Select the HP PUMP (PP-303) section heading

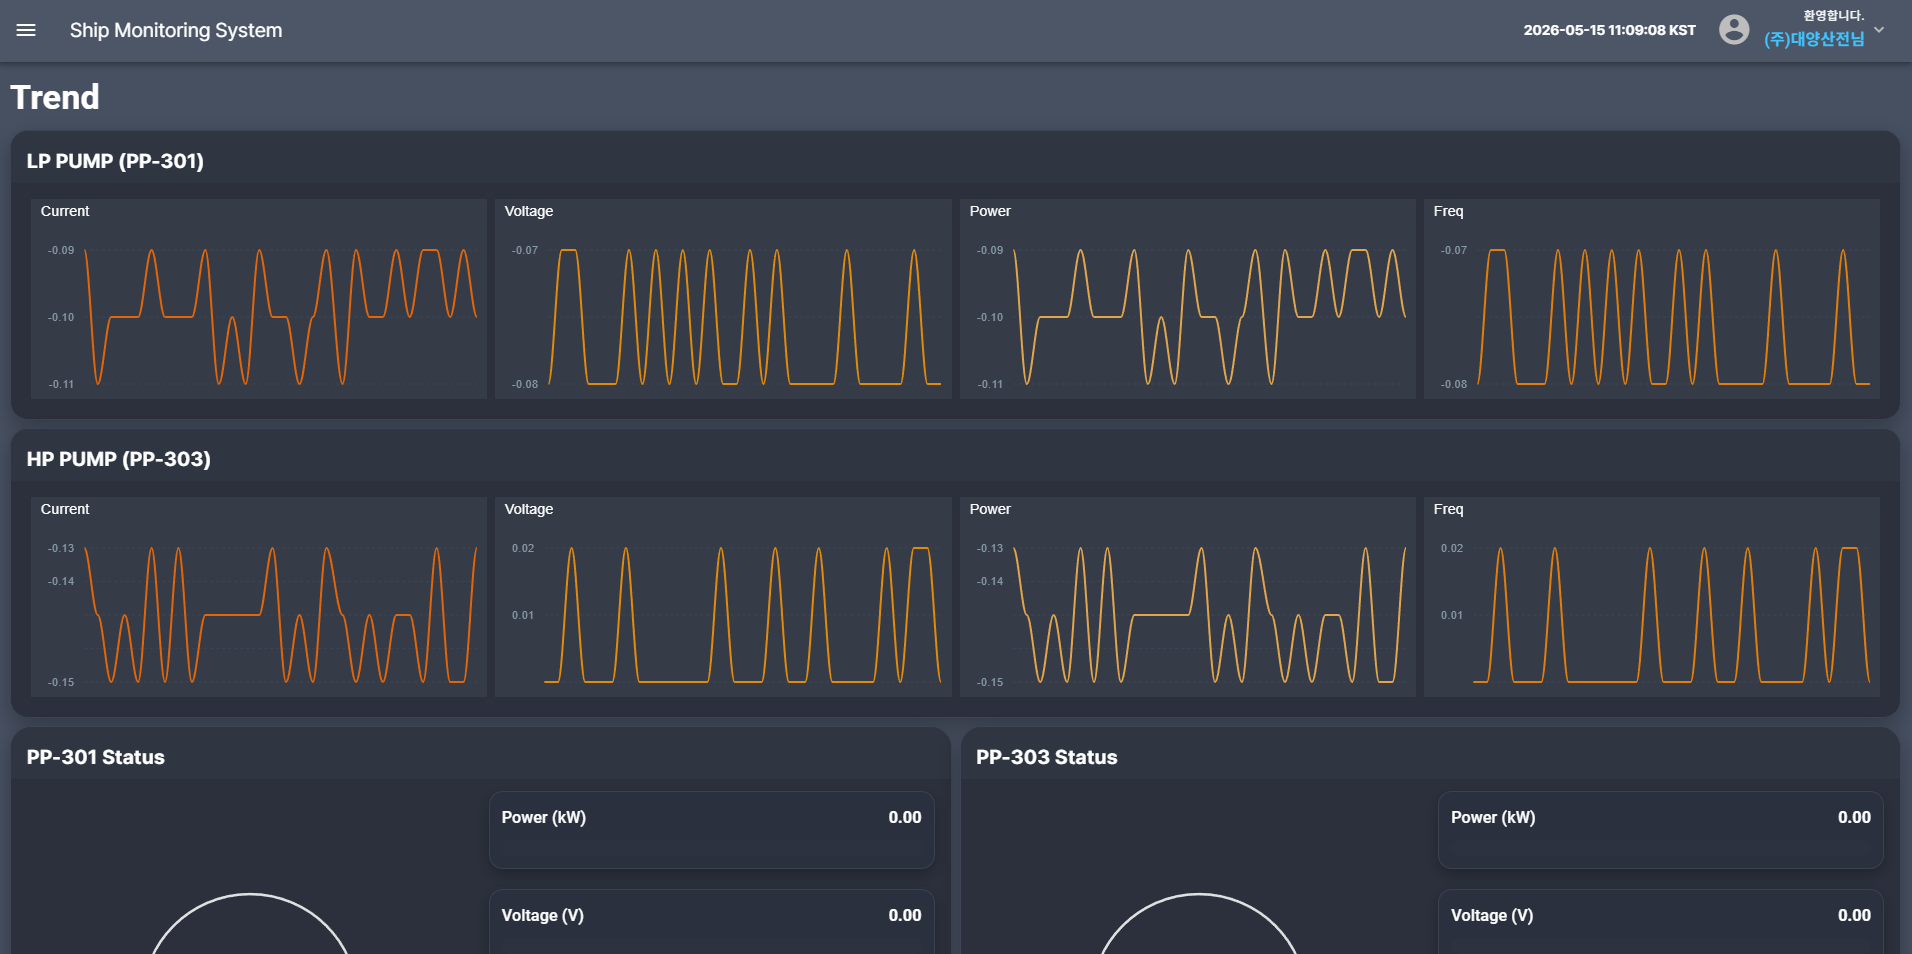pyautogui.click(x=119, y=459)
